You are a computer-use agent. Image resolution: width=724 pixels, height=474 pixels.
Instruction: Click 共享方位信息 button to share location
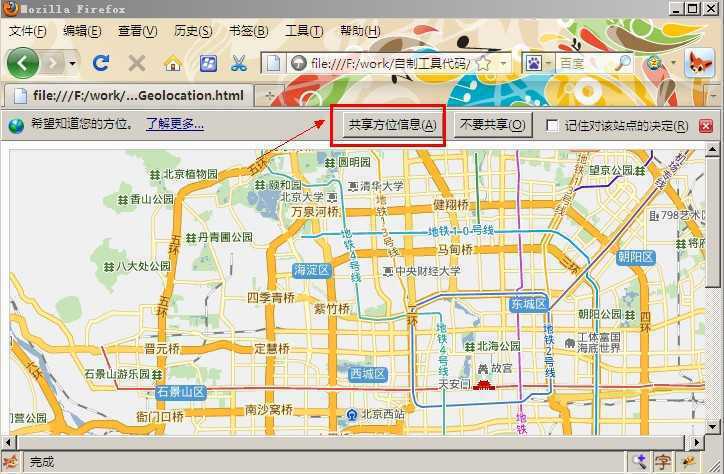pyautogui.click(x=391, y=125)
